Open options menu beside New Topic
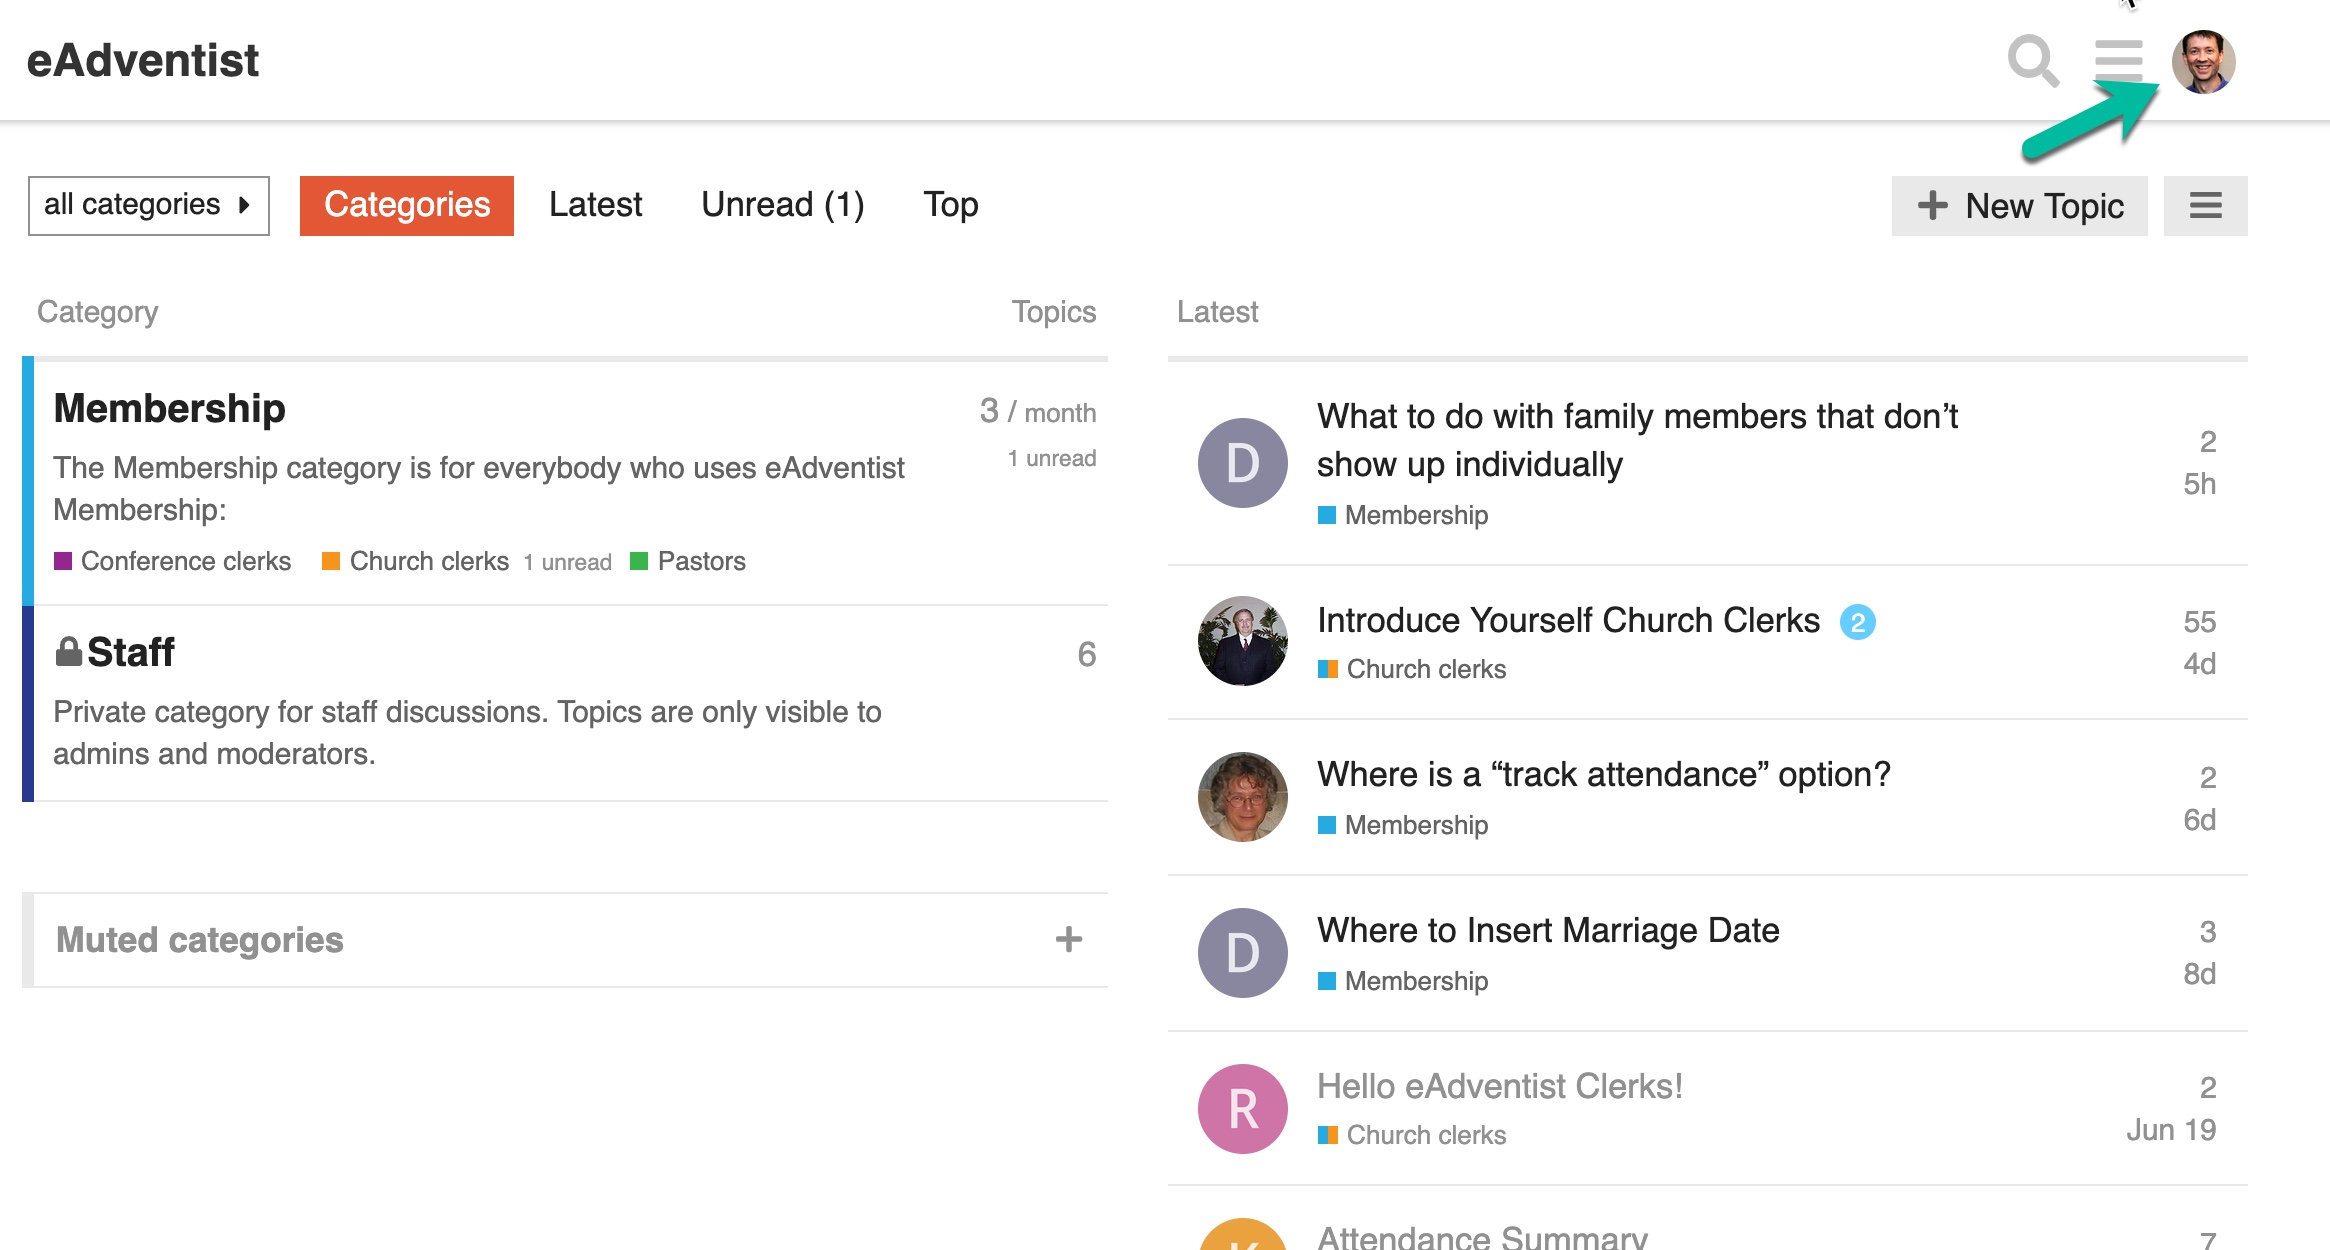The width and height of the screenshot is (2330, 1250). pos(2205,206)
